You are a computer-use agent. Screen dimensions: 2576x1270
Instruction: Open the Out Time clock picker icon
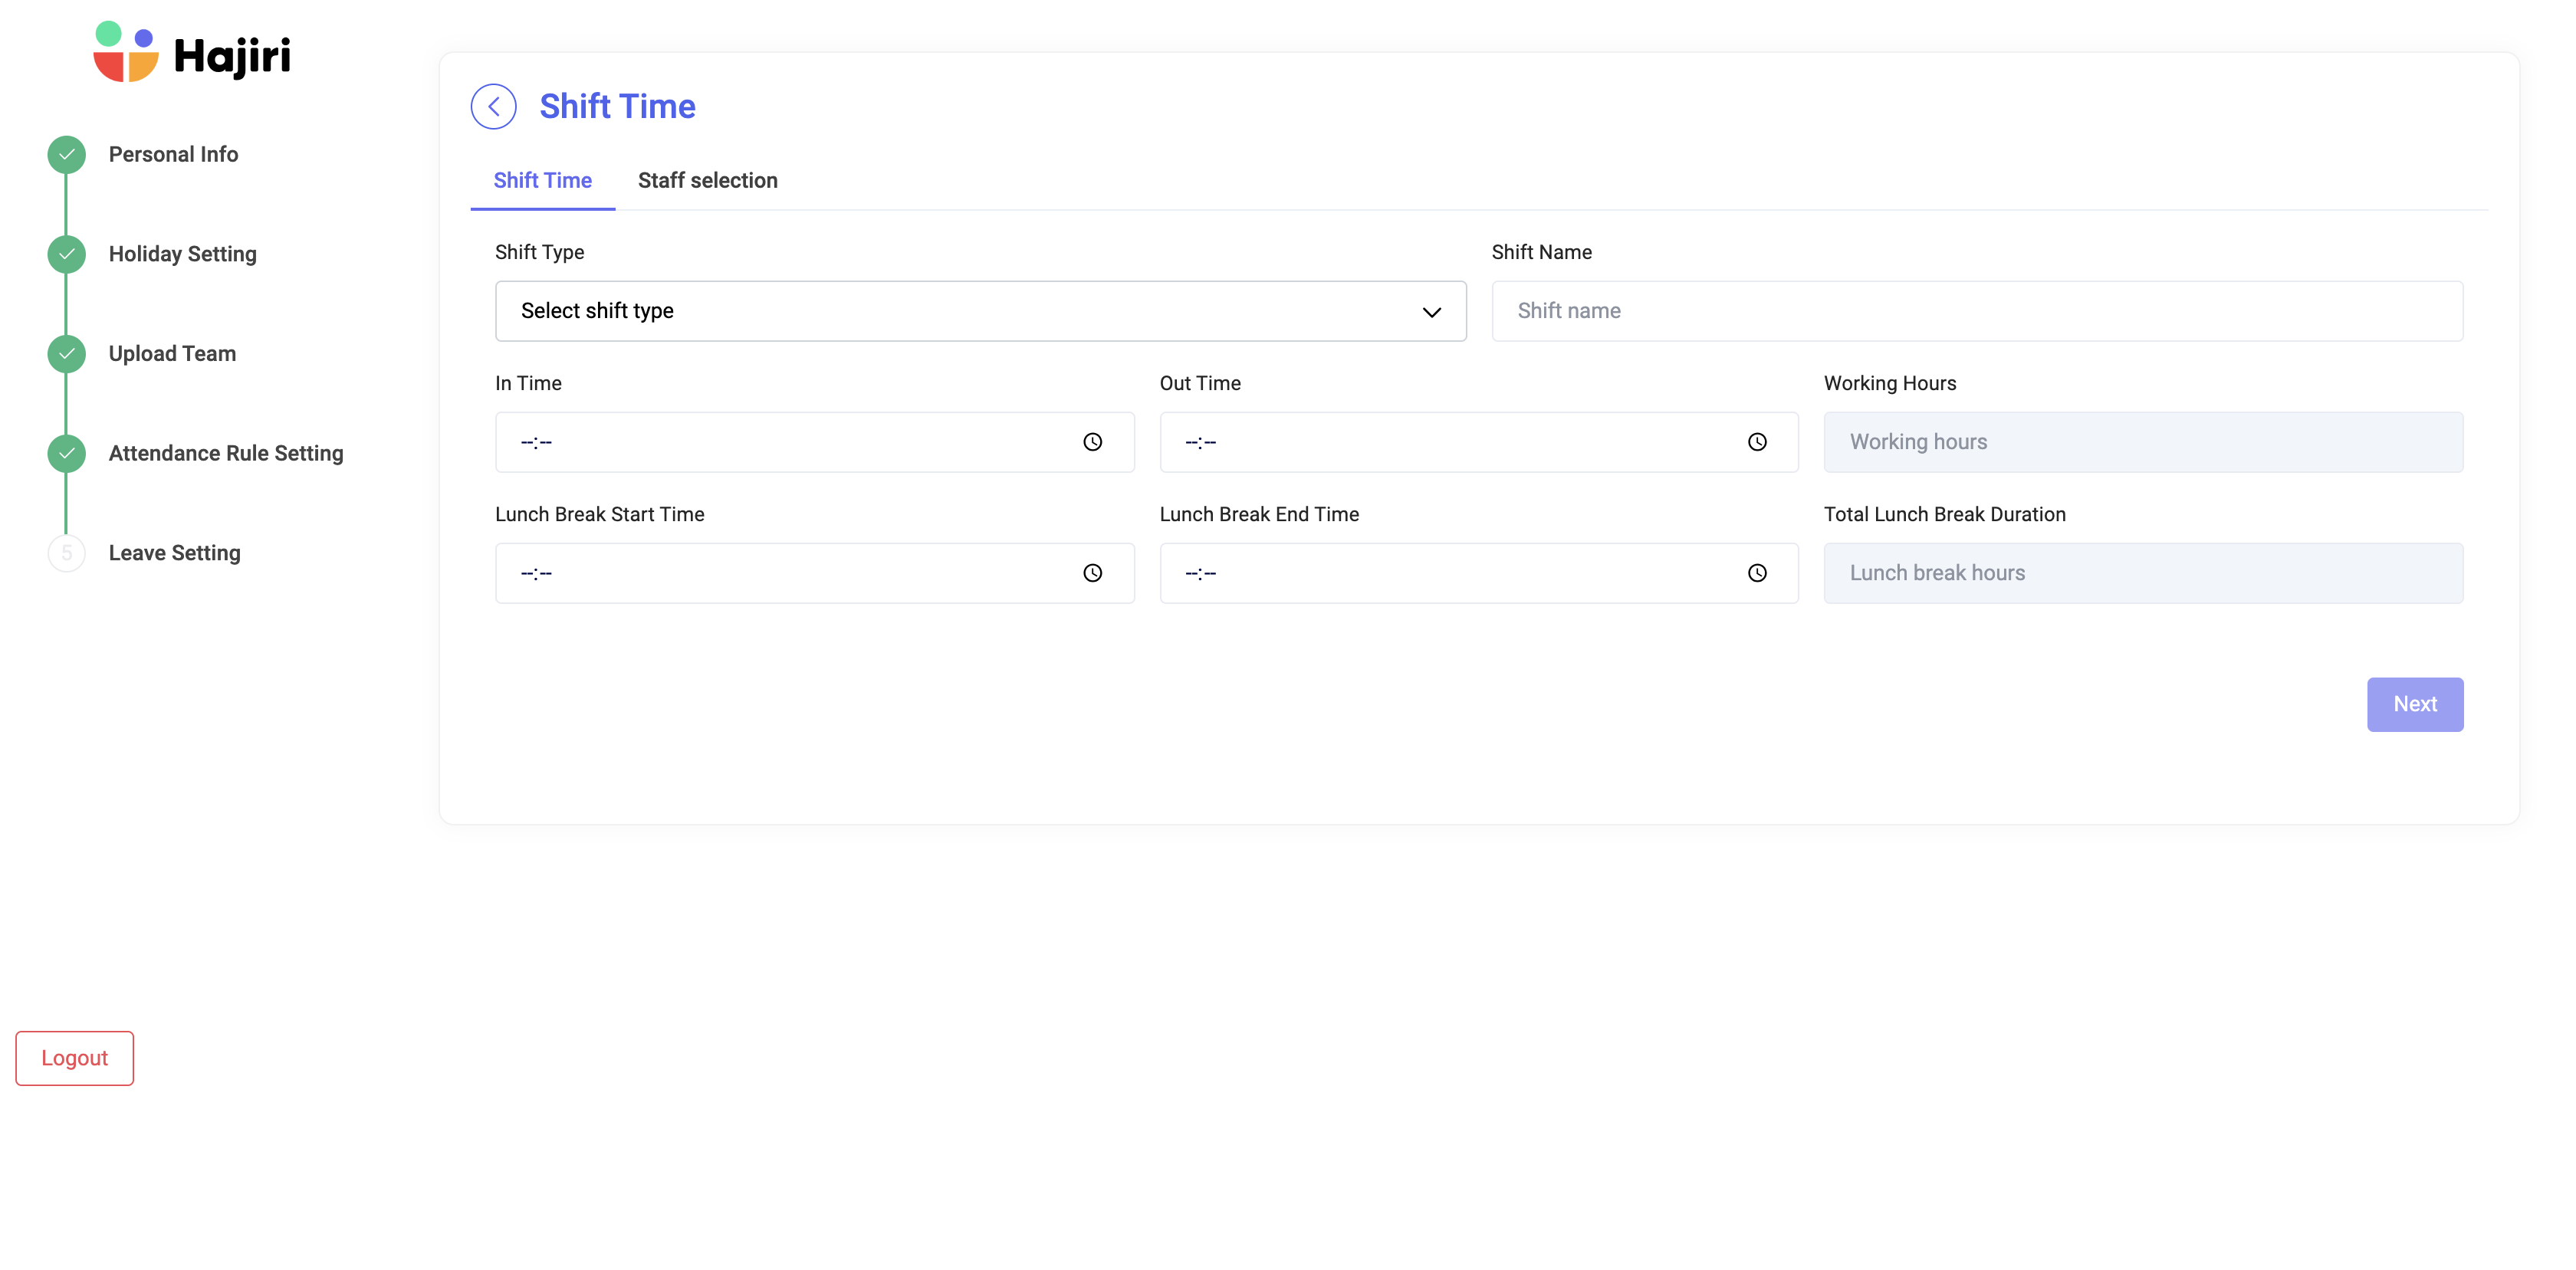pyautogui.click(x=1757, y=442)
